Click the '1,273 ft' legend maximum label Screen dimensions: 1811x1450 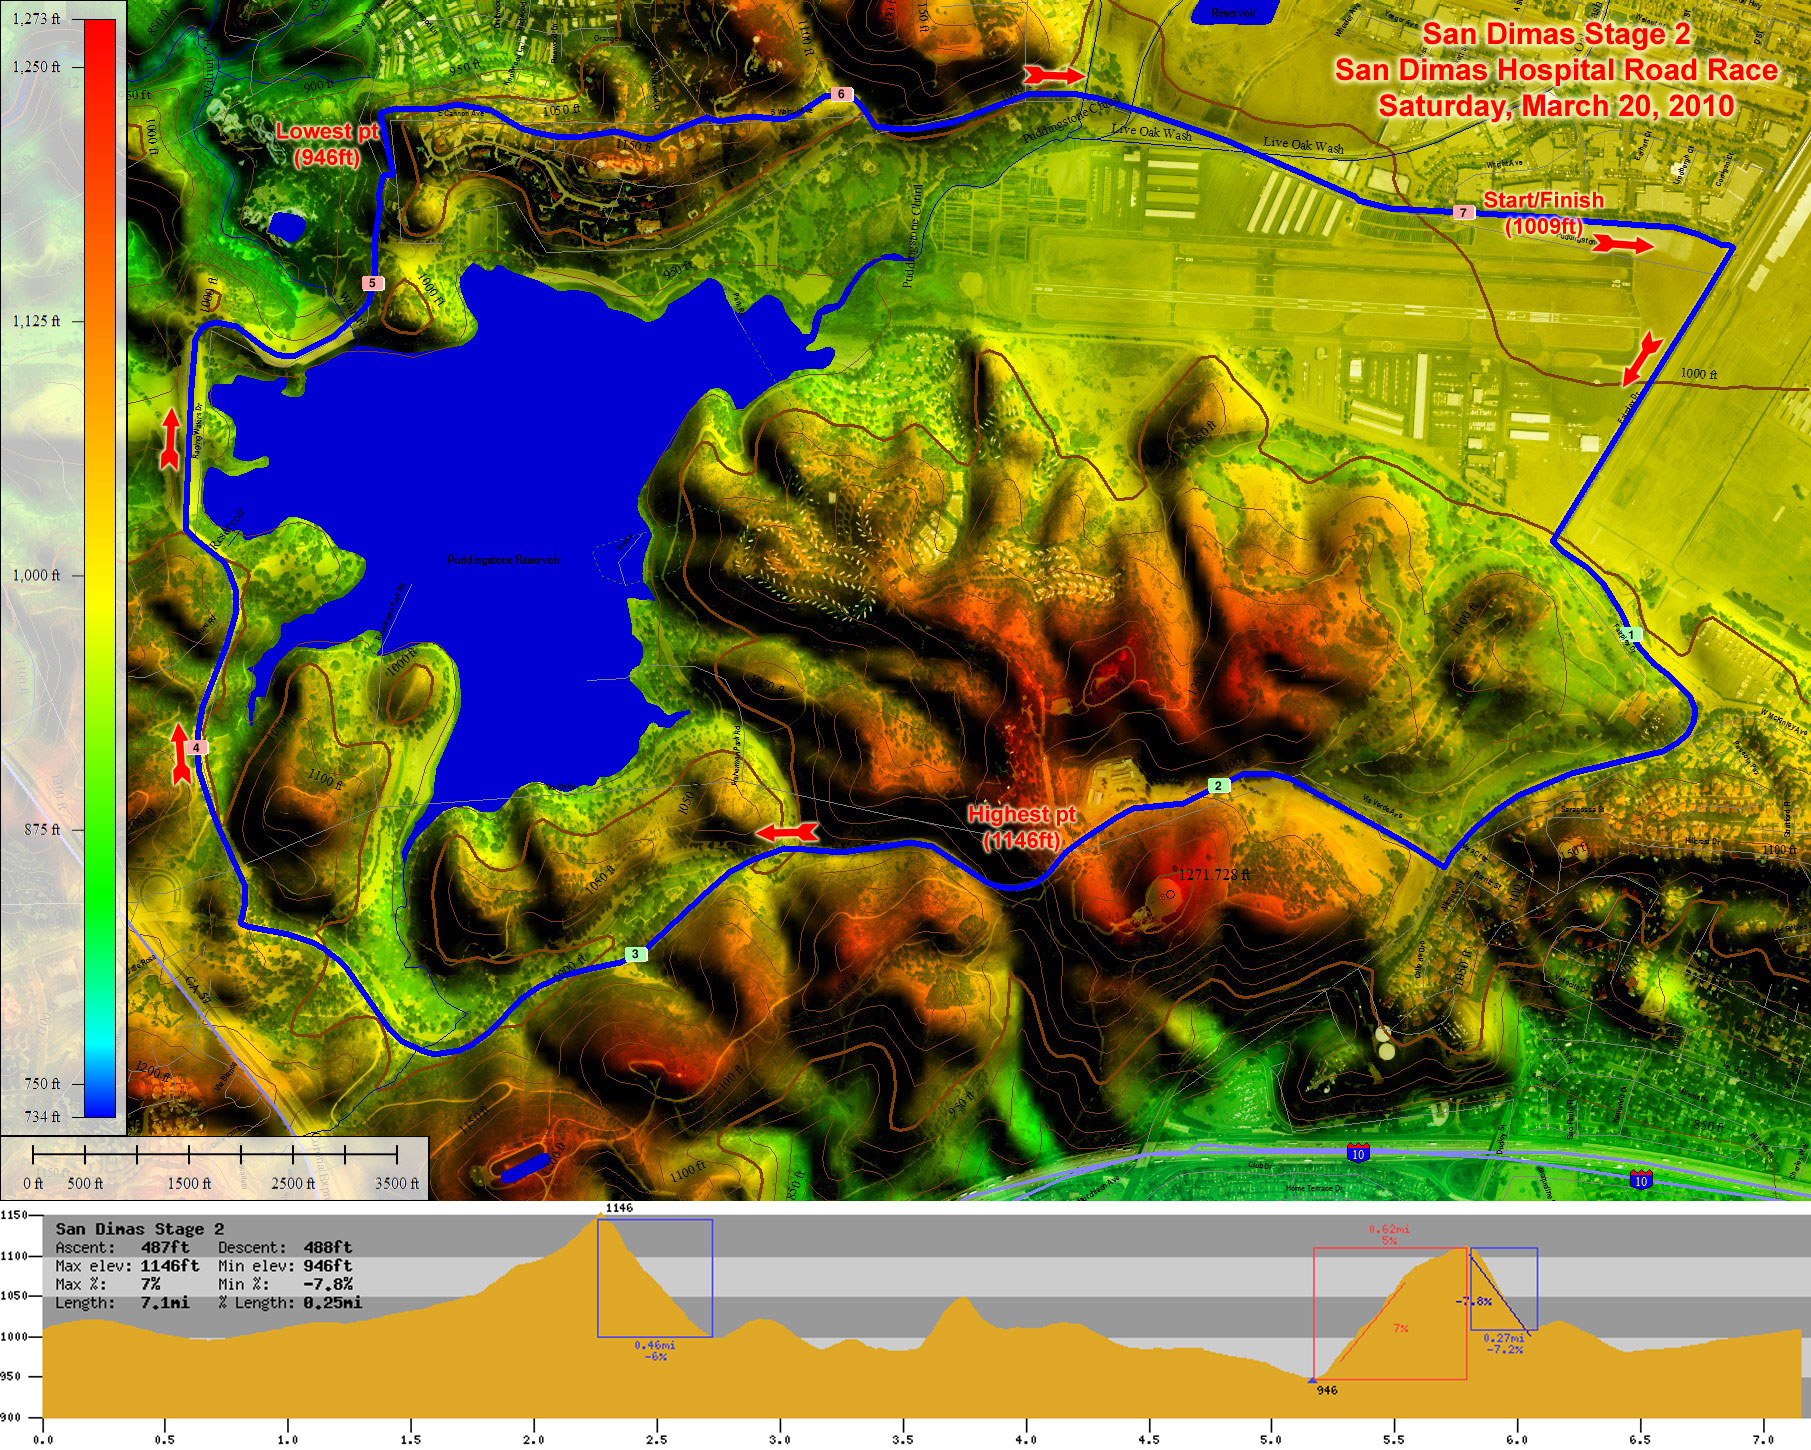click(36, 19)
